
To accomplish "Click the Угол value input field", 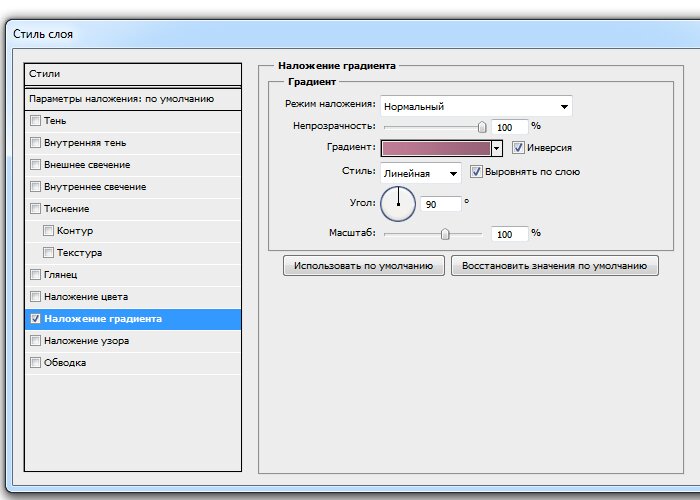I will click(x=441, y=204).
